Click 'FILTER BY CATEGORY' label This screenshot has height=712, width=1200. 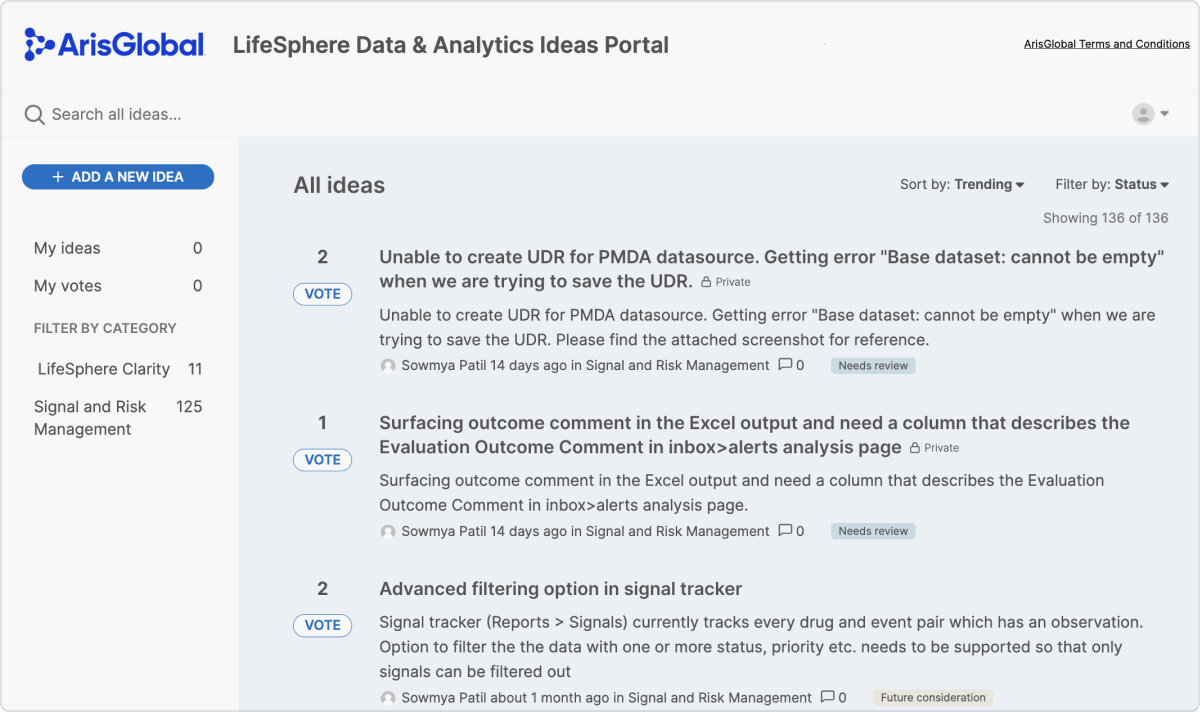105,328
